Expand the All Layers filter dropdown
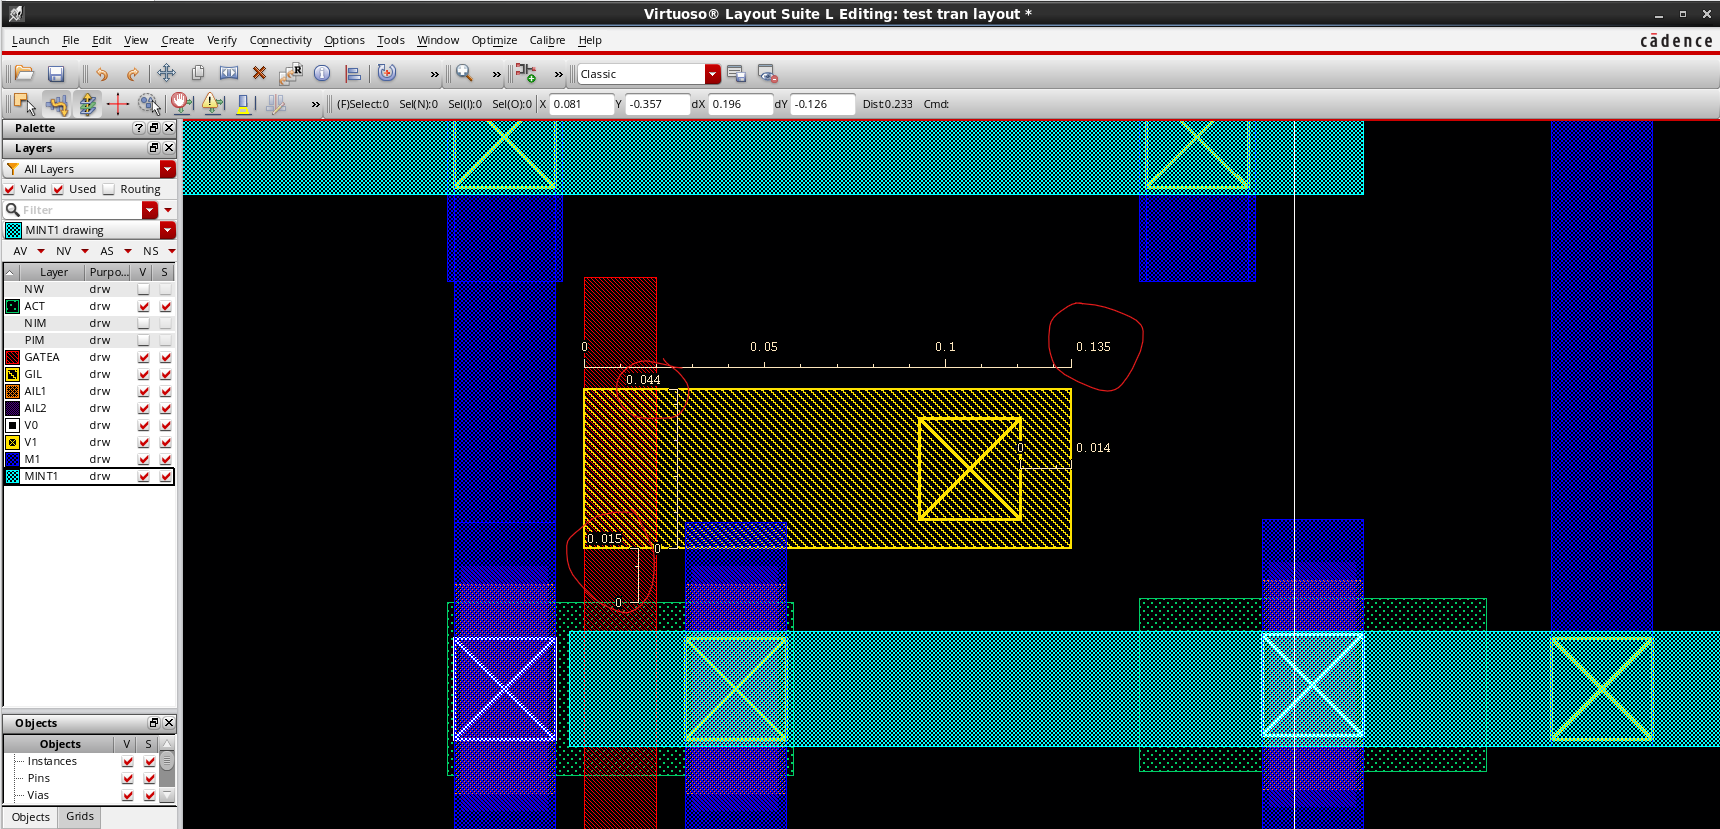This screenshot has width=1720, height=829. point(168,169)
